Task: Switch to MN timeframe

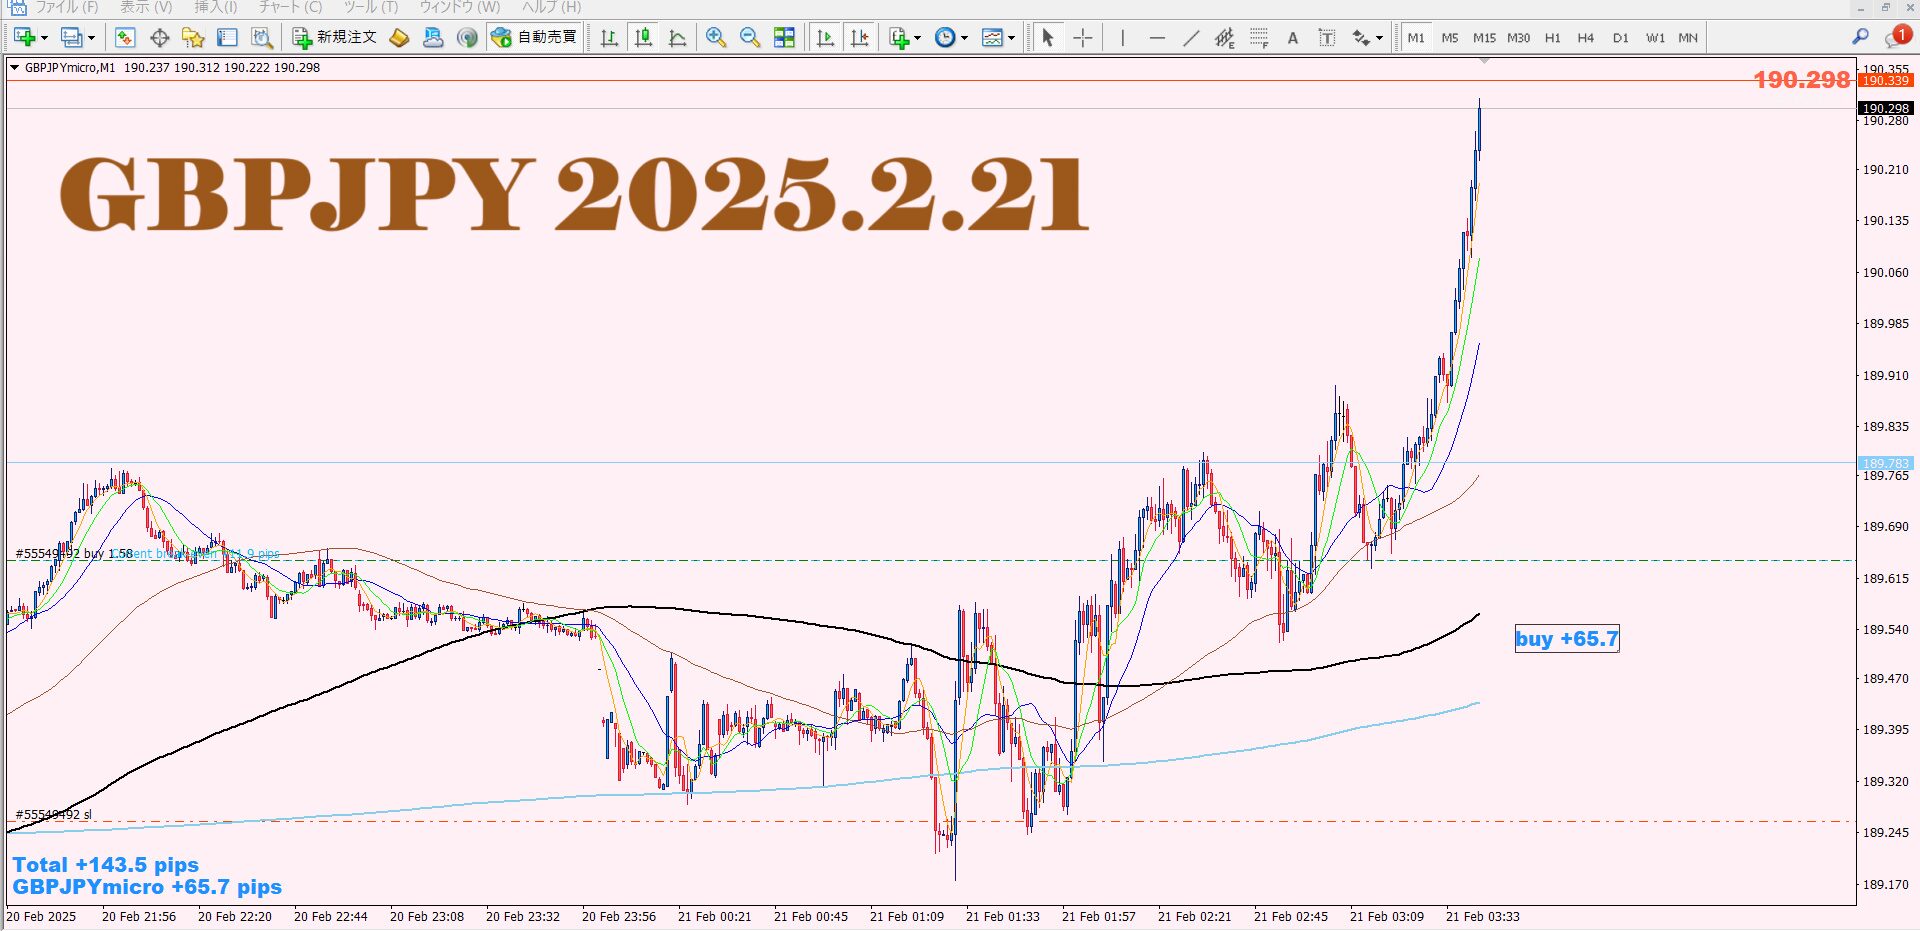Action: pos(1688,38)
